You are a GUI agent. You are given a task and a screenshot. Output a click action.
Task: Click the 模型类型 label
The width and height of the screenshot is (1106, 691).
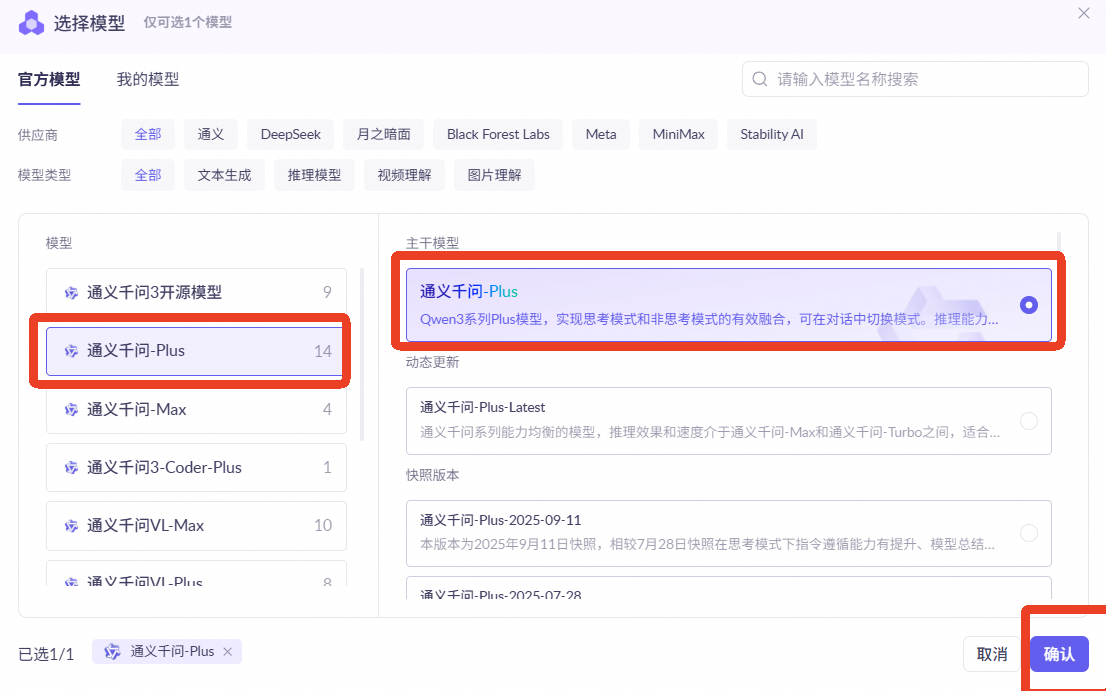44,176
